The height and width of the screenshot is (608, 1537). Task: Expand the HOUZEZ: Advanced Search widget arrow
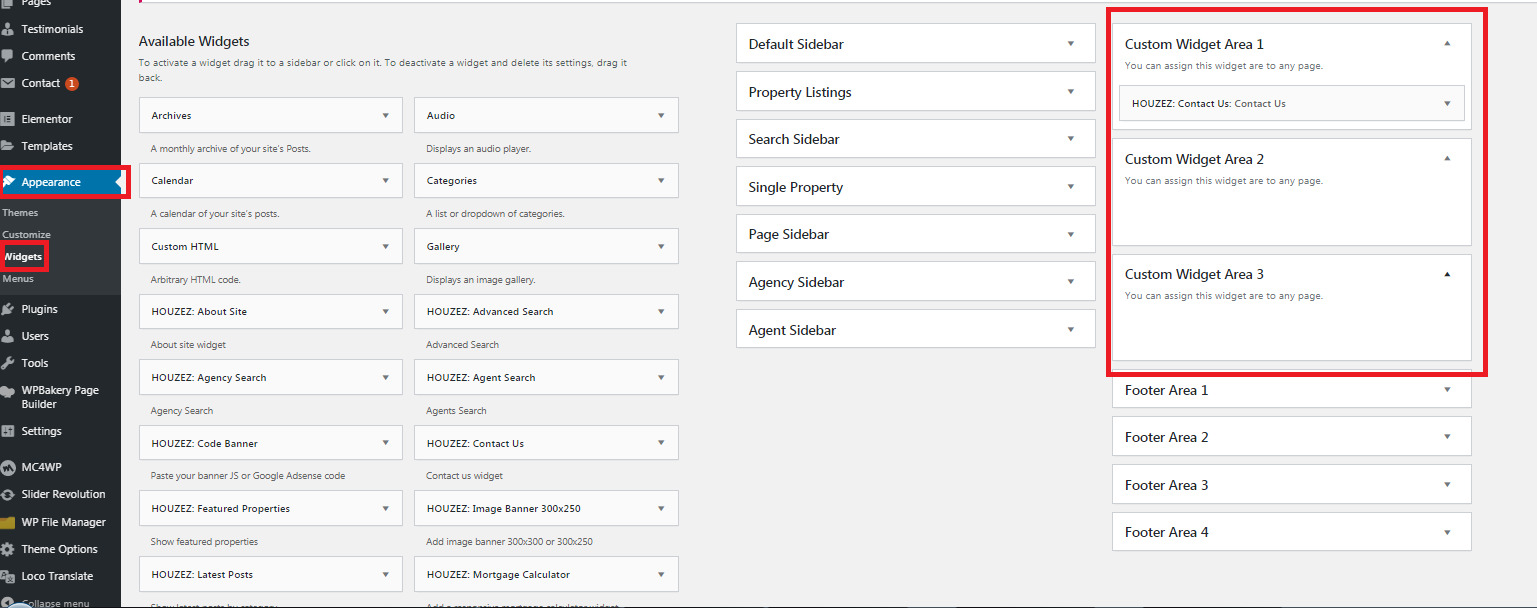tap(661, 312)
